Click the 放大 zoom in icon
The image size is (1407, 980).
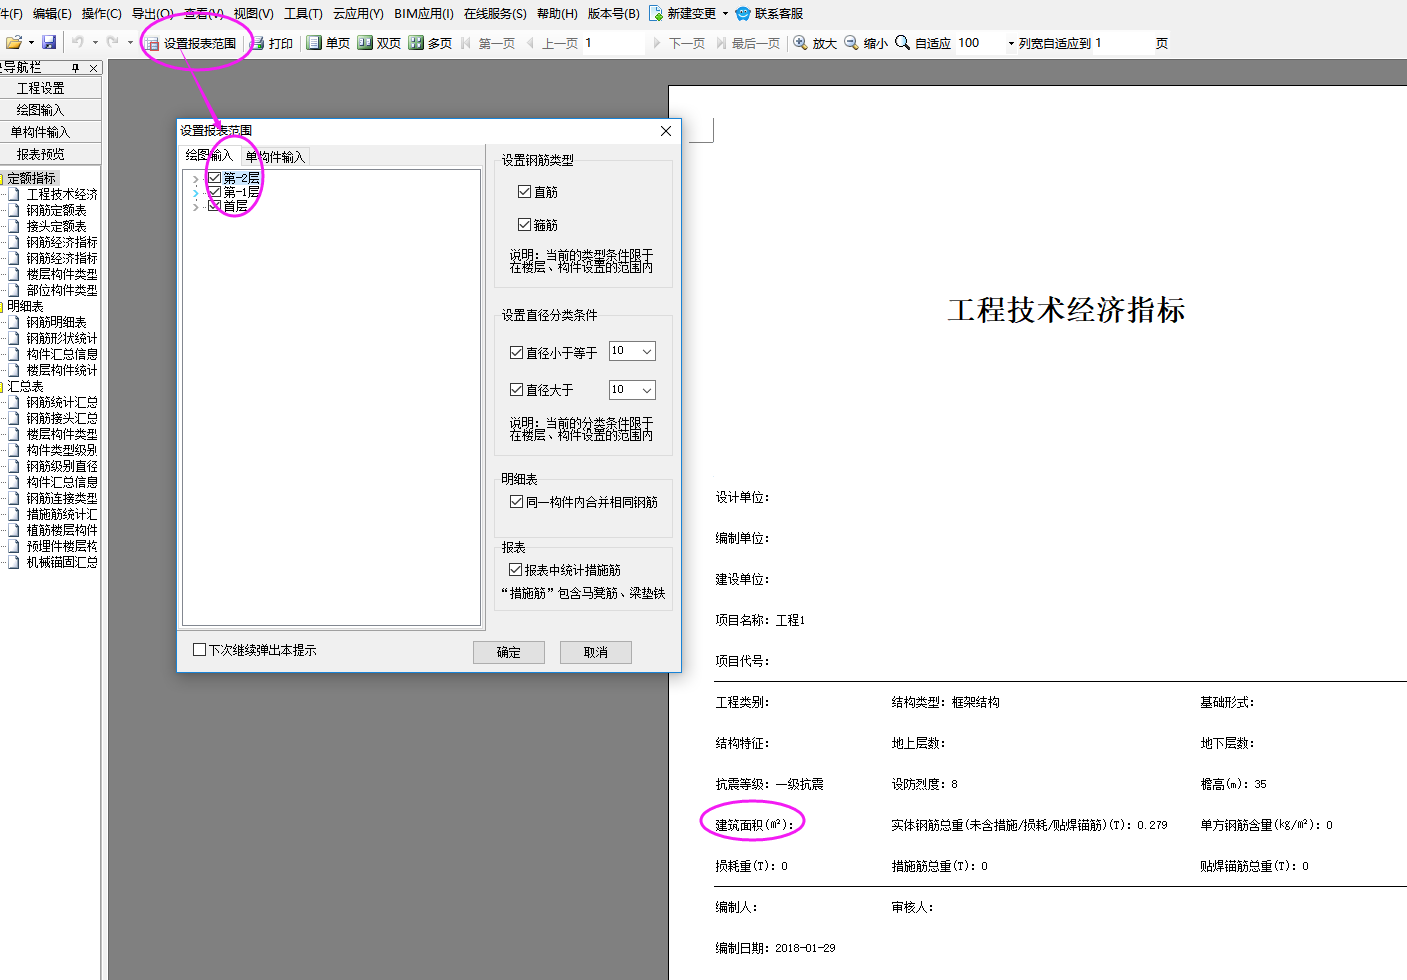(x=800, y=43)
